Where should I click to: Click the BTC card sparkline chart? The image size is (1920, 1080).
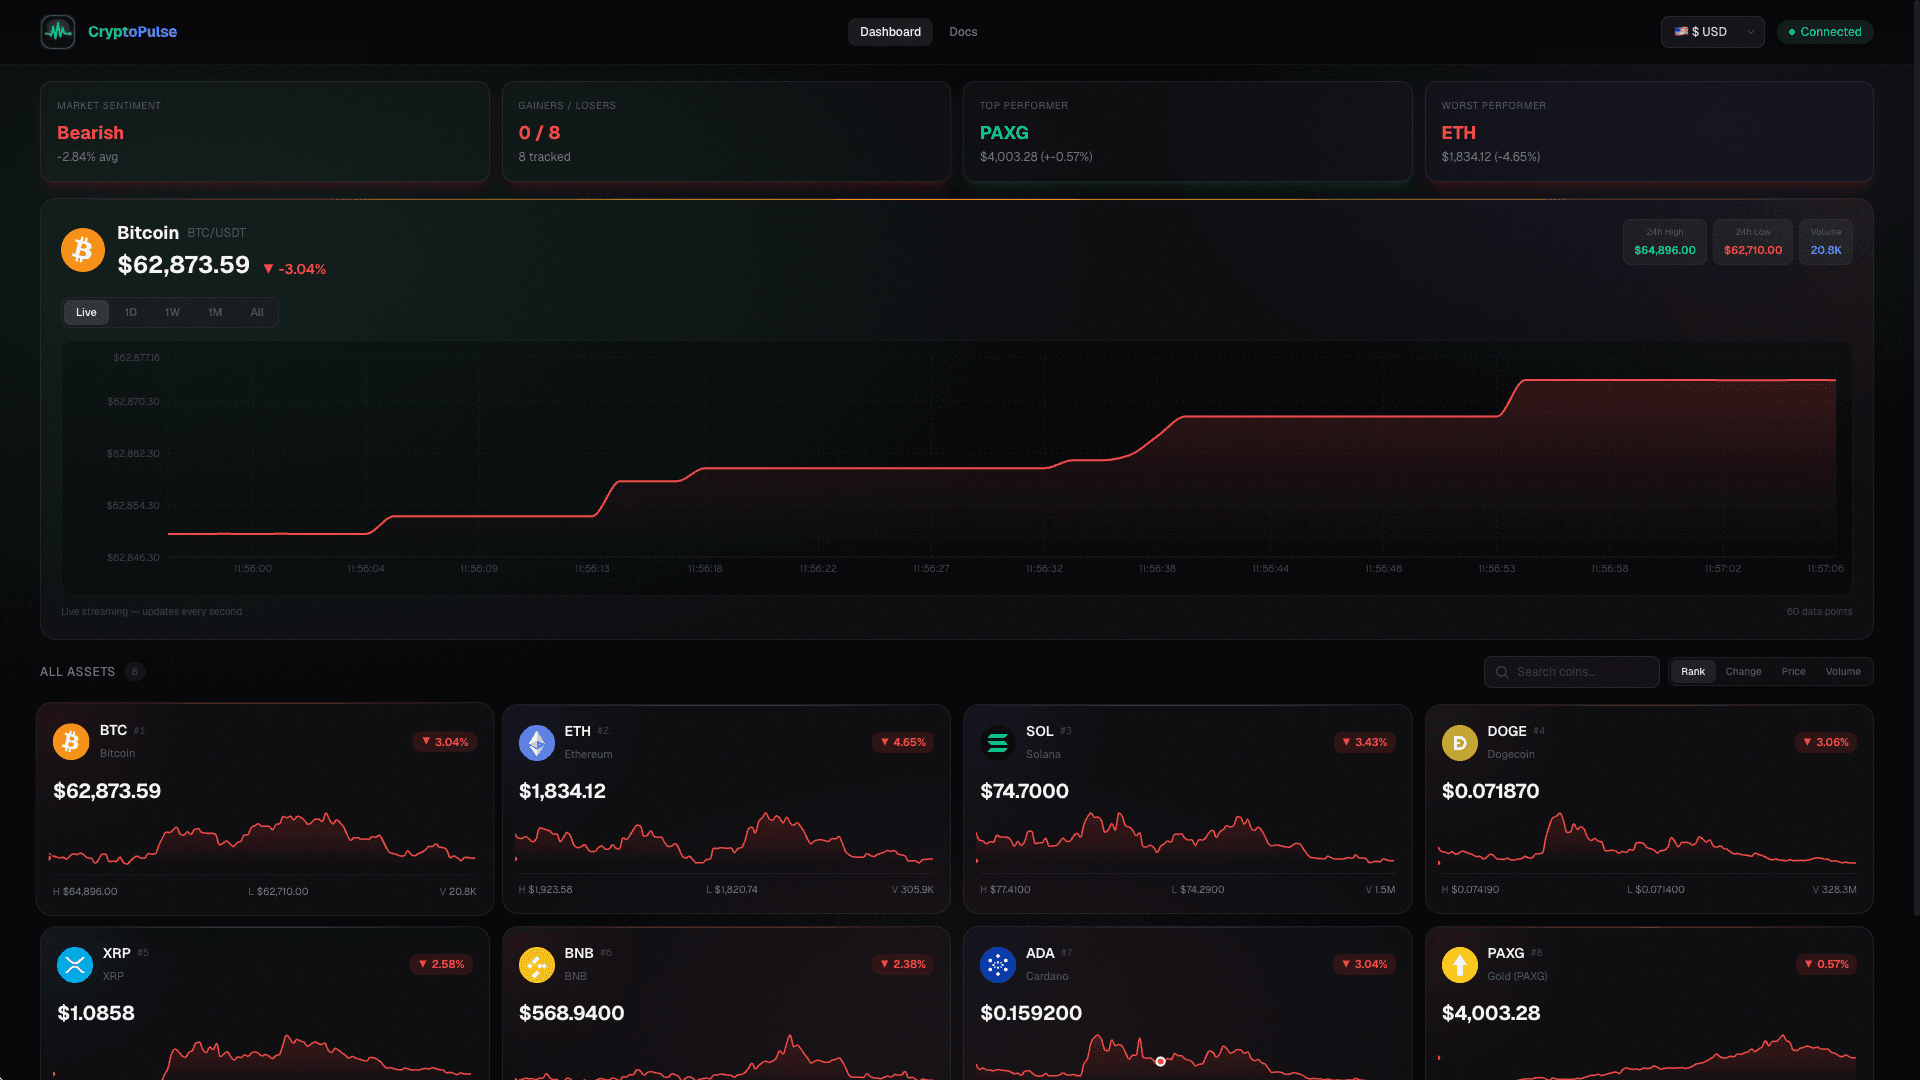point(262,840)
